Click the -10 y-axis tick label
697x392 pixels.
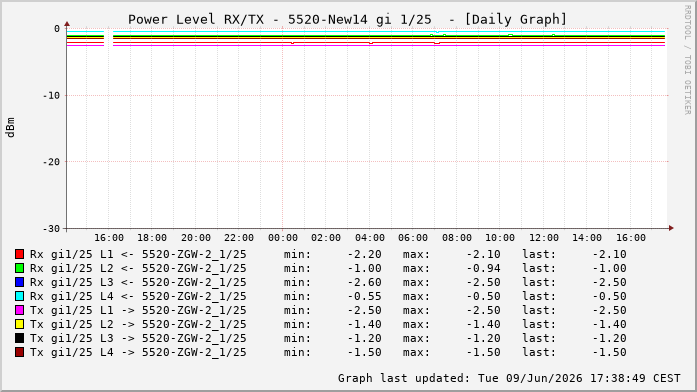point(51,96)
